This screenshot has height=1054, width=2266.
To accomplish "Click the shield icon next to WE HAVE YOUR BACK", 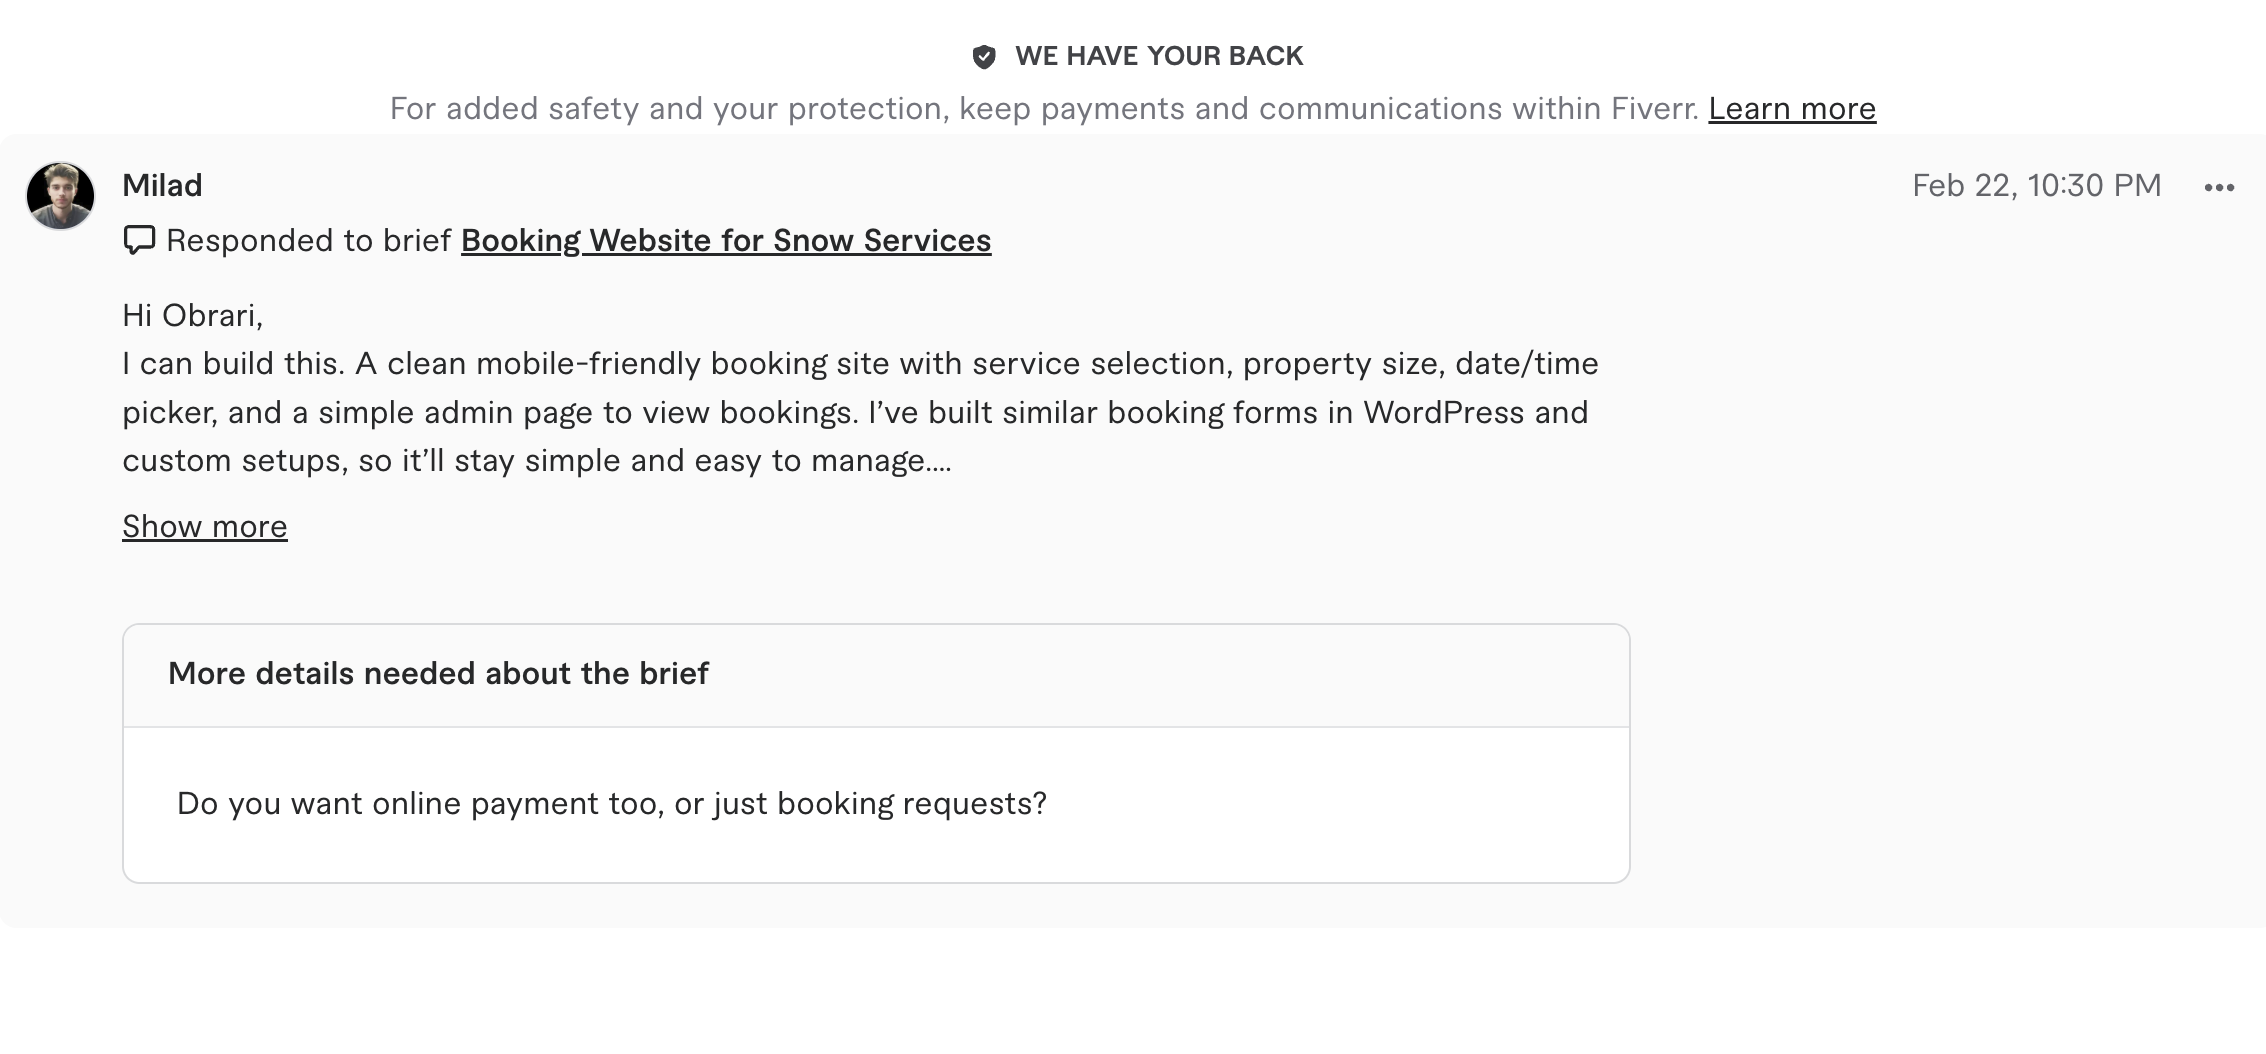I will click(x=986, y=56).
